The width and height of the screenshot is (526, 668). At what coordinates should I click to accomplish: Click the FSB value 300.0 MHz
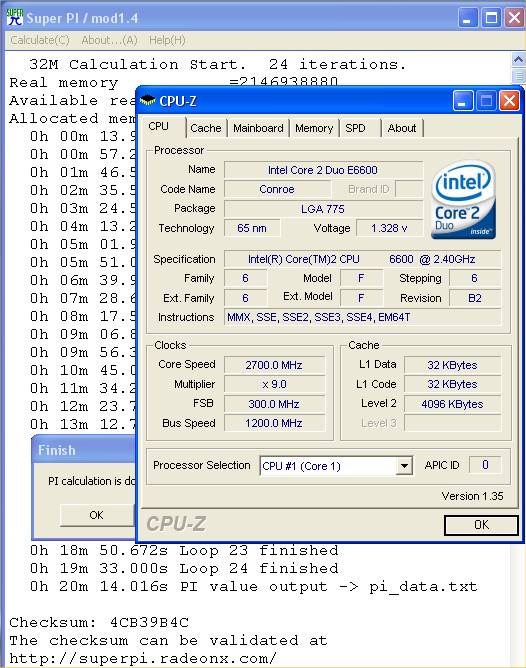coord(274,404)
